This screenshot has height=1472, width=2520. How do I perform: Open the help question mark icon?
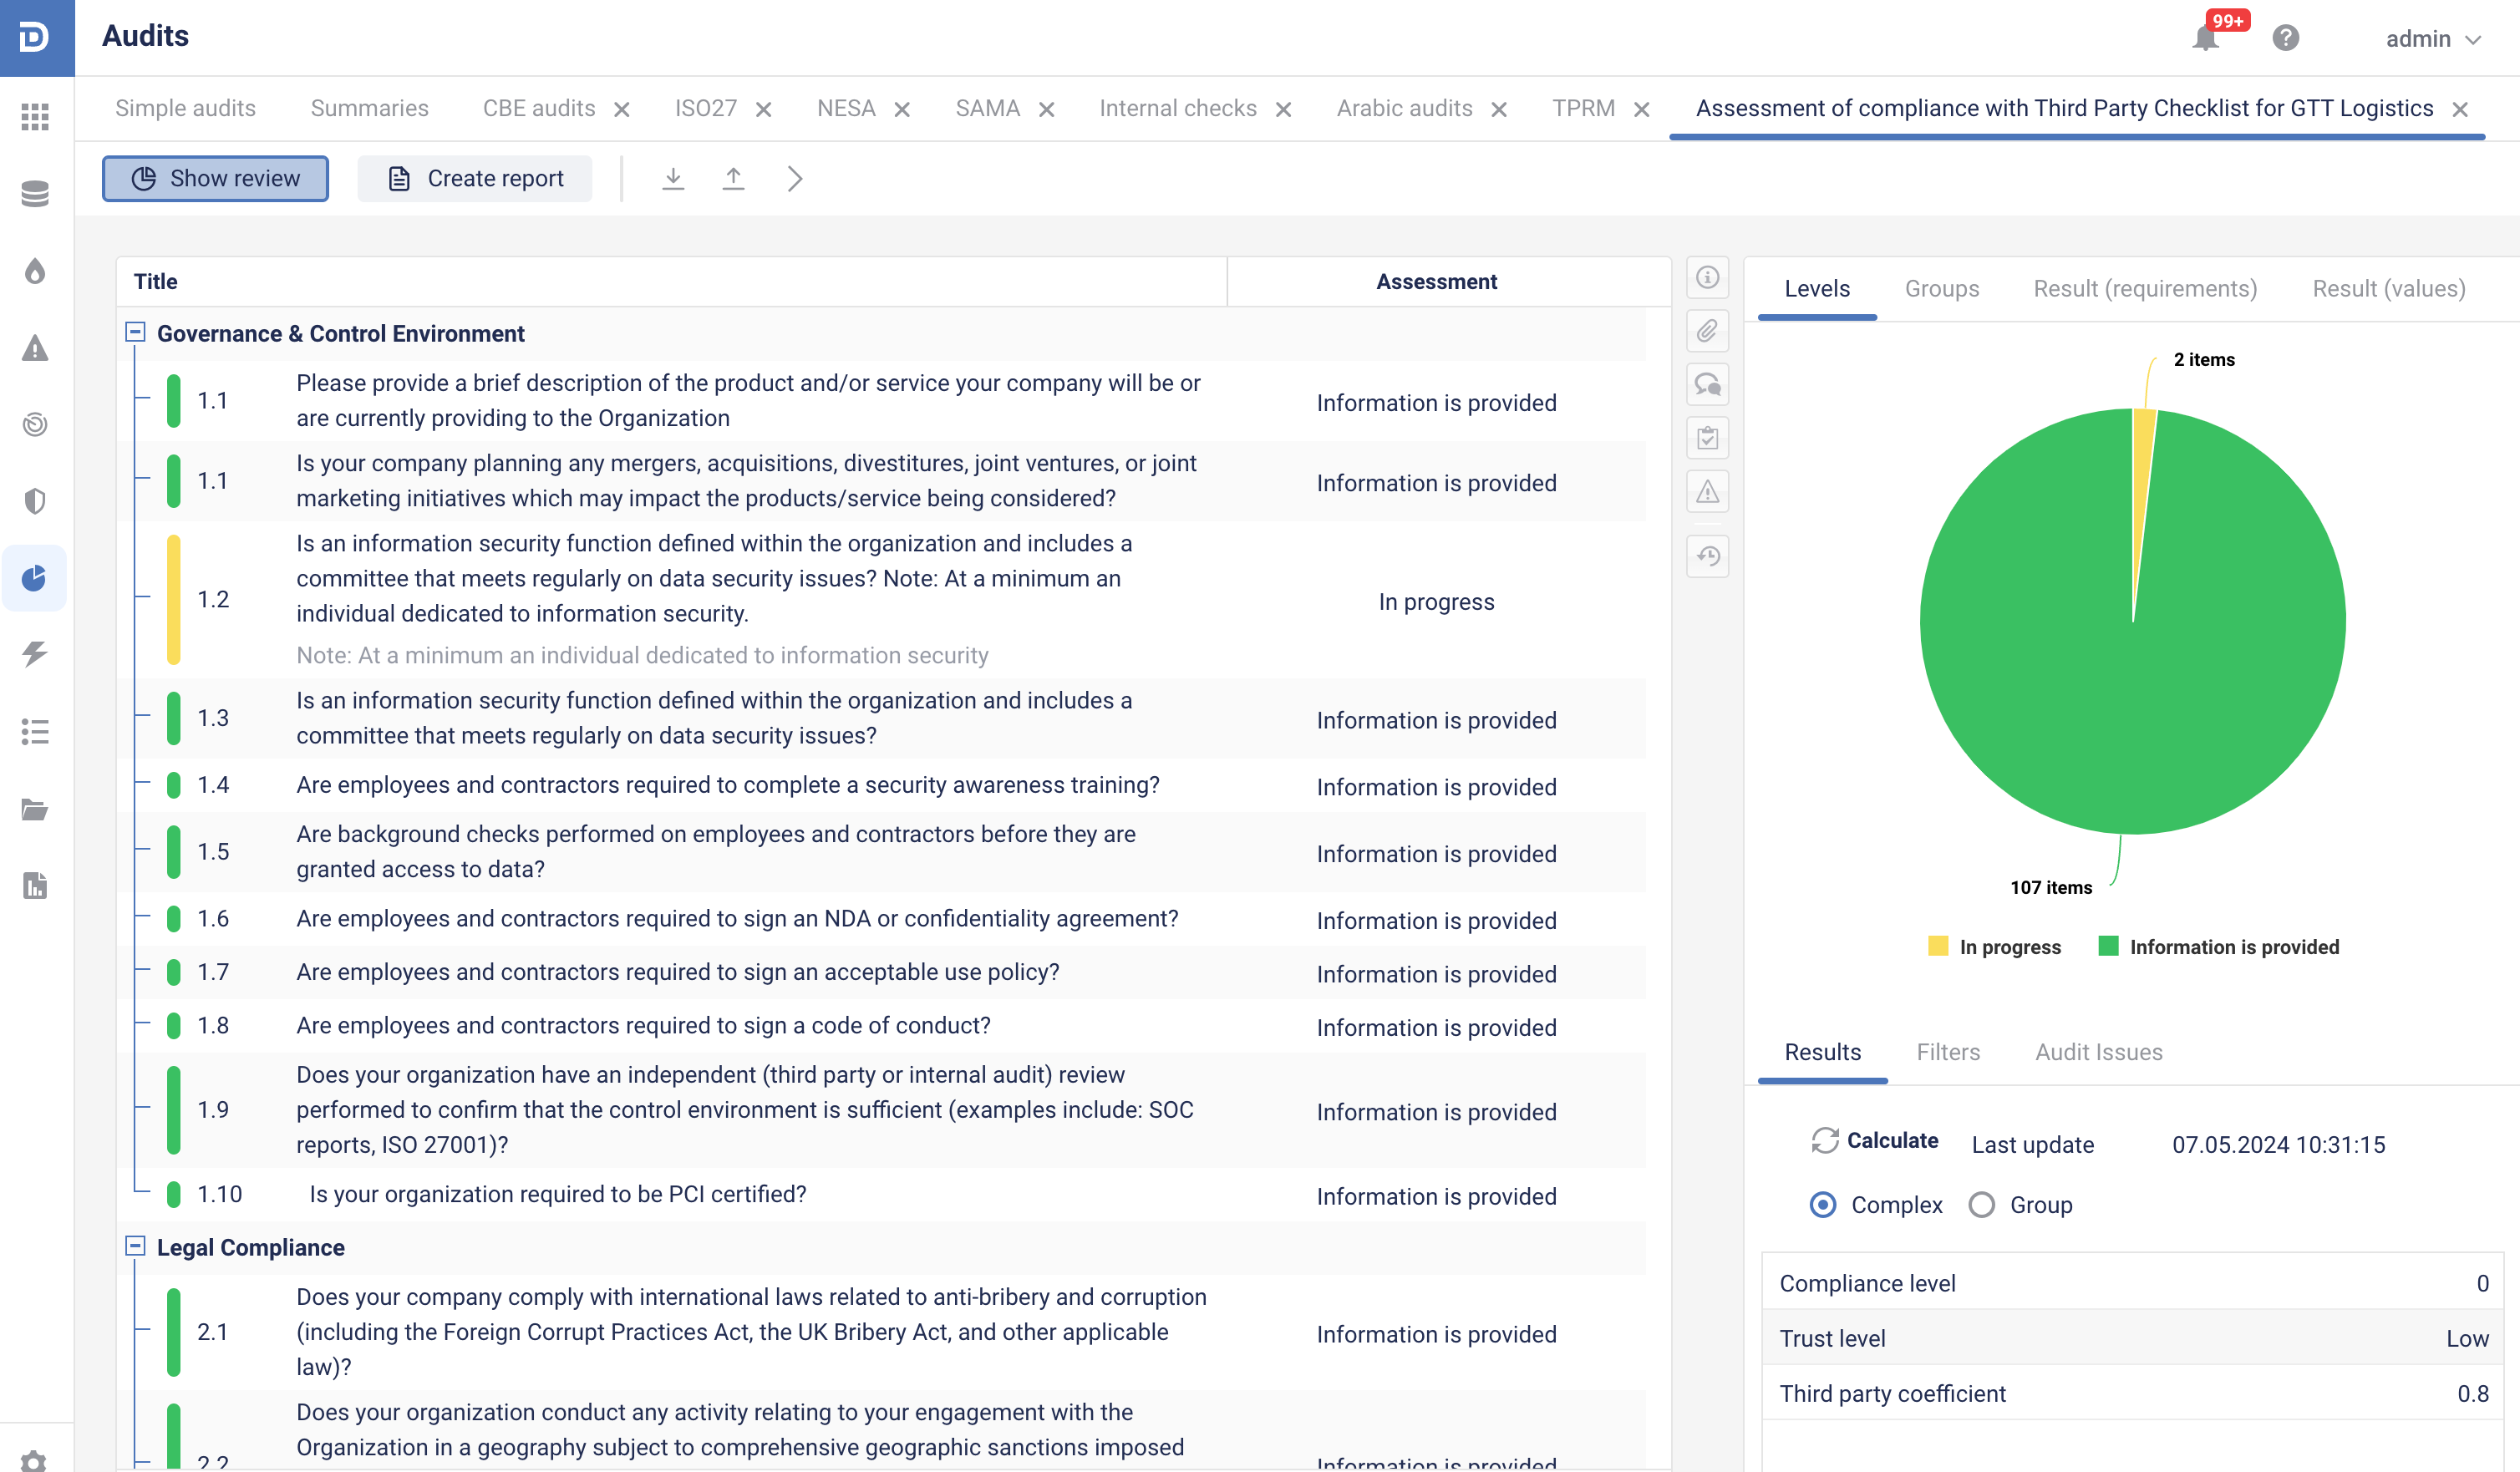2285,38
